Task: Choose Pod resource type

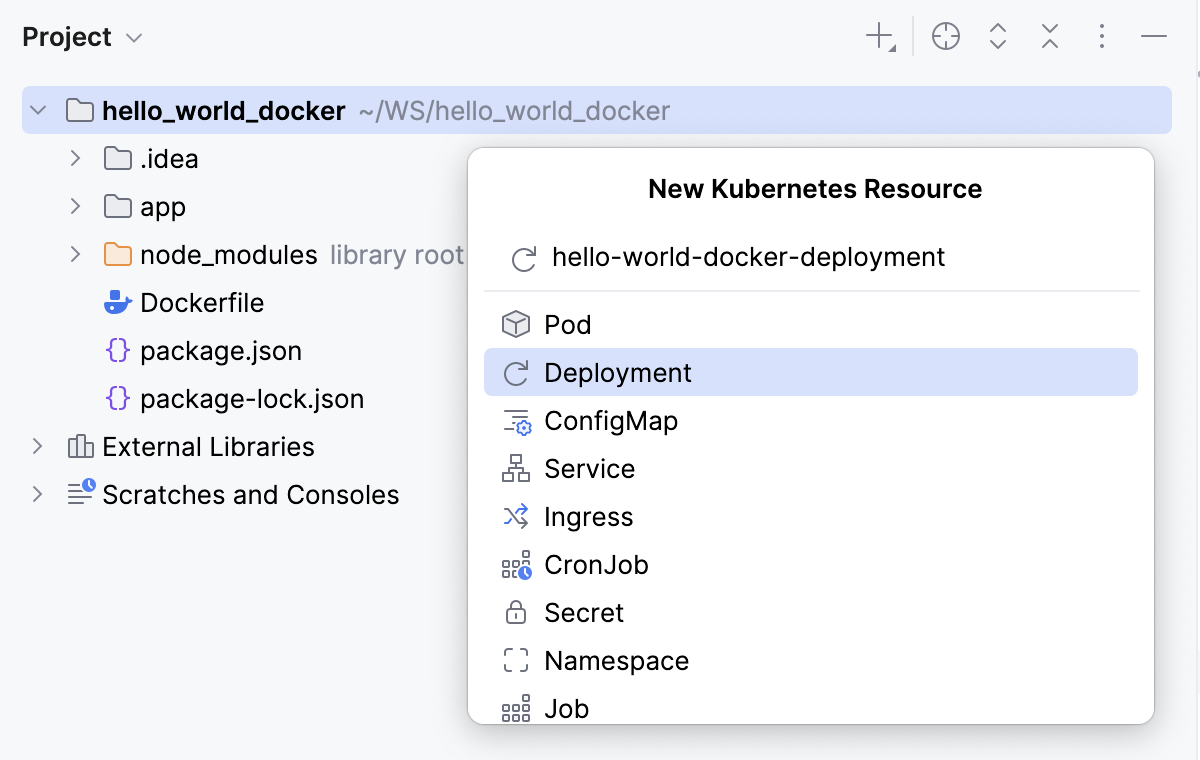Action: pos(811,324)
